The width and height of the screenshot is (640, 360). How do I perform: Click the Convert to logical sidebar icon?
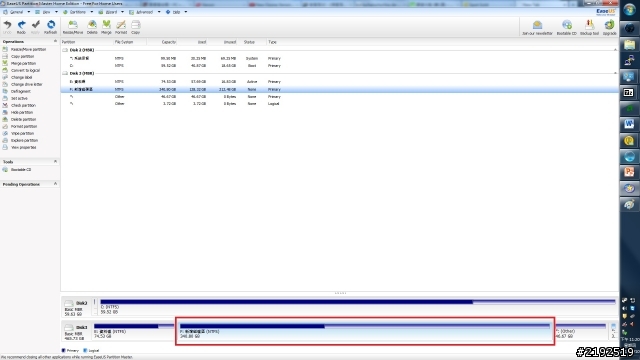(x=5, y=70)
